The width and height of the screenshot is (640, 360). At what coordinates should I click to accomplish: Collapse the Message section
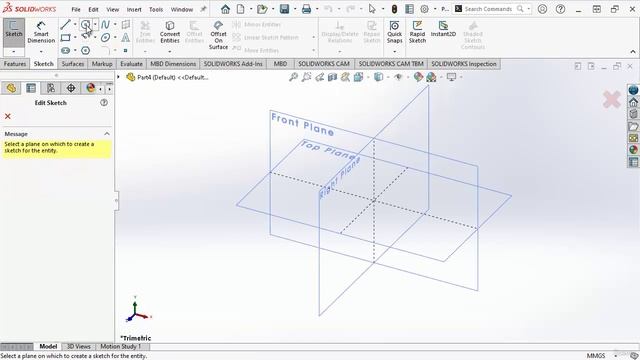(x=107, y=134)
